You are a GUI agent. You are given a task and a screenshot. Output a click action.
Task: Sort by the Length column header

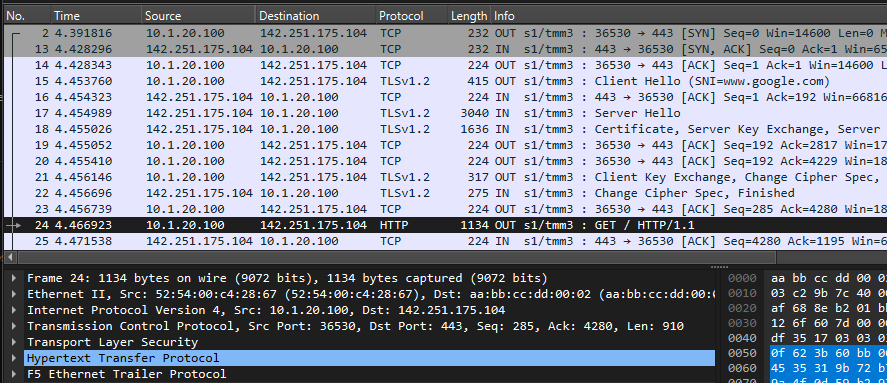coord(469,16)
